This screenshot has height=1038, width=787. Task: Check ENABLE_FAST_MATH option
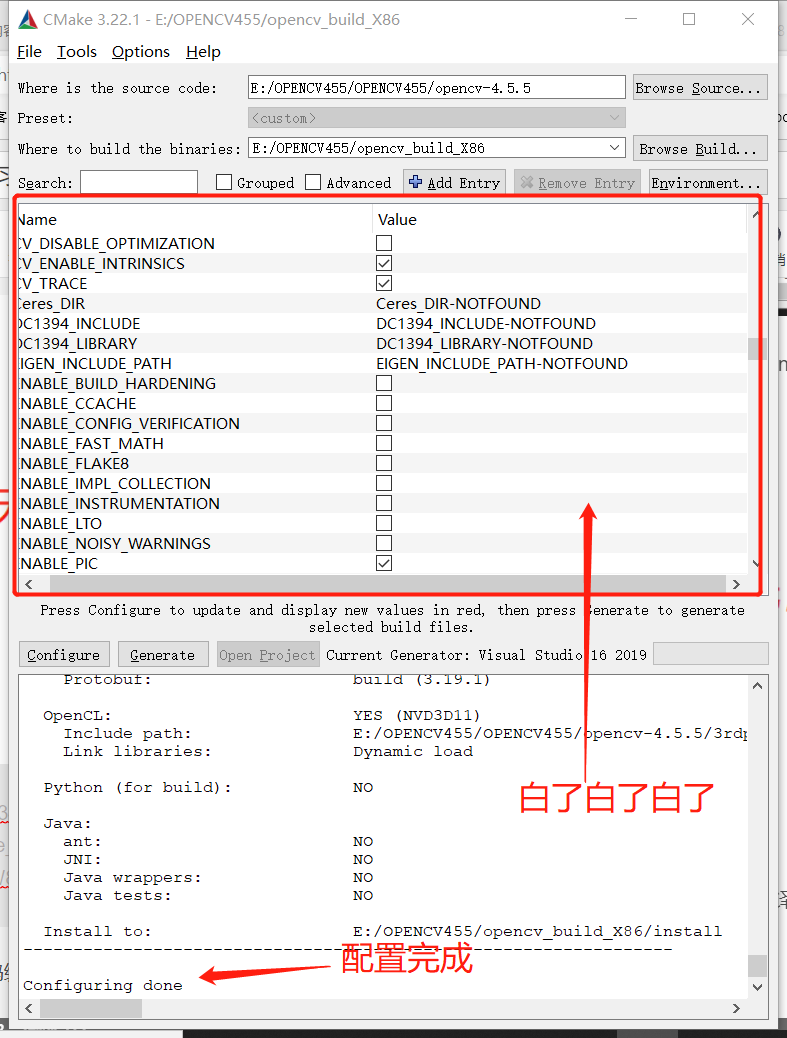[384, 443]
